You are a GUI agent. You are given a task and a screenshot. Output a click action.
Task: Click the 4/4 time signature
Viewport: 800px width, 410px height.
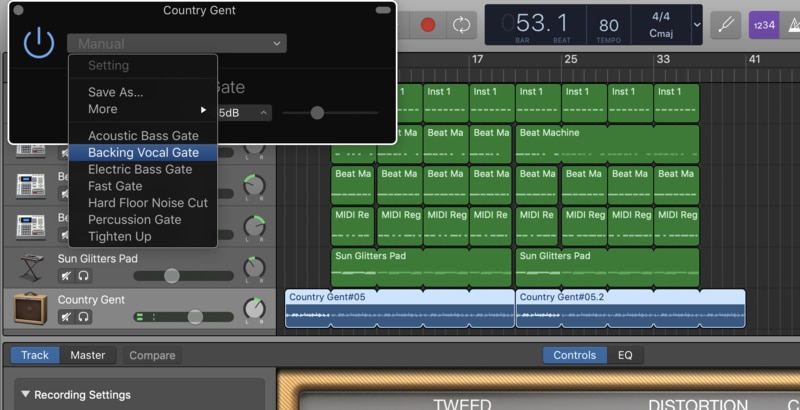(x=661, y=17)
